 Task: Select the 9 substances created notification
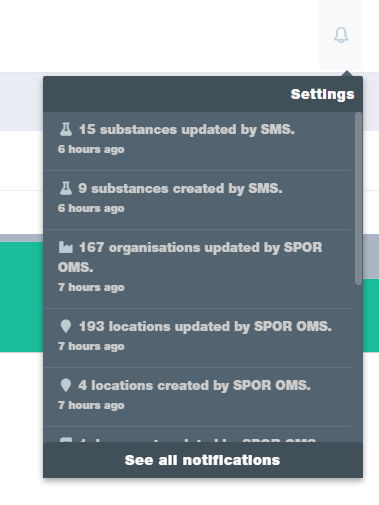(197, 200)
